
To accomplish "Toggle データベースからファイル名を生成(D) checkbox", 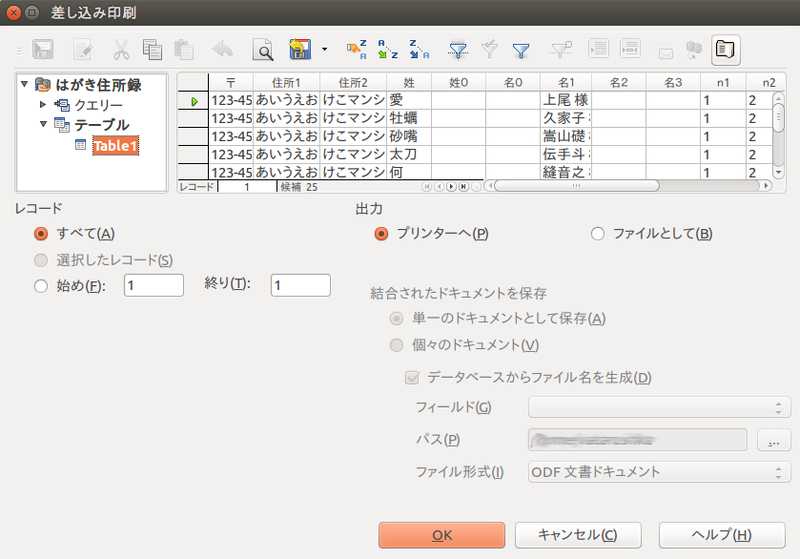I will [412, 377].
